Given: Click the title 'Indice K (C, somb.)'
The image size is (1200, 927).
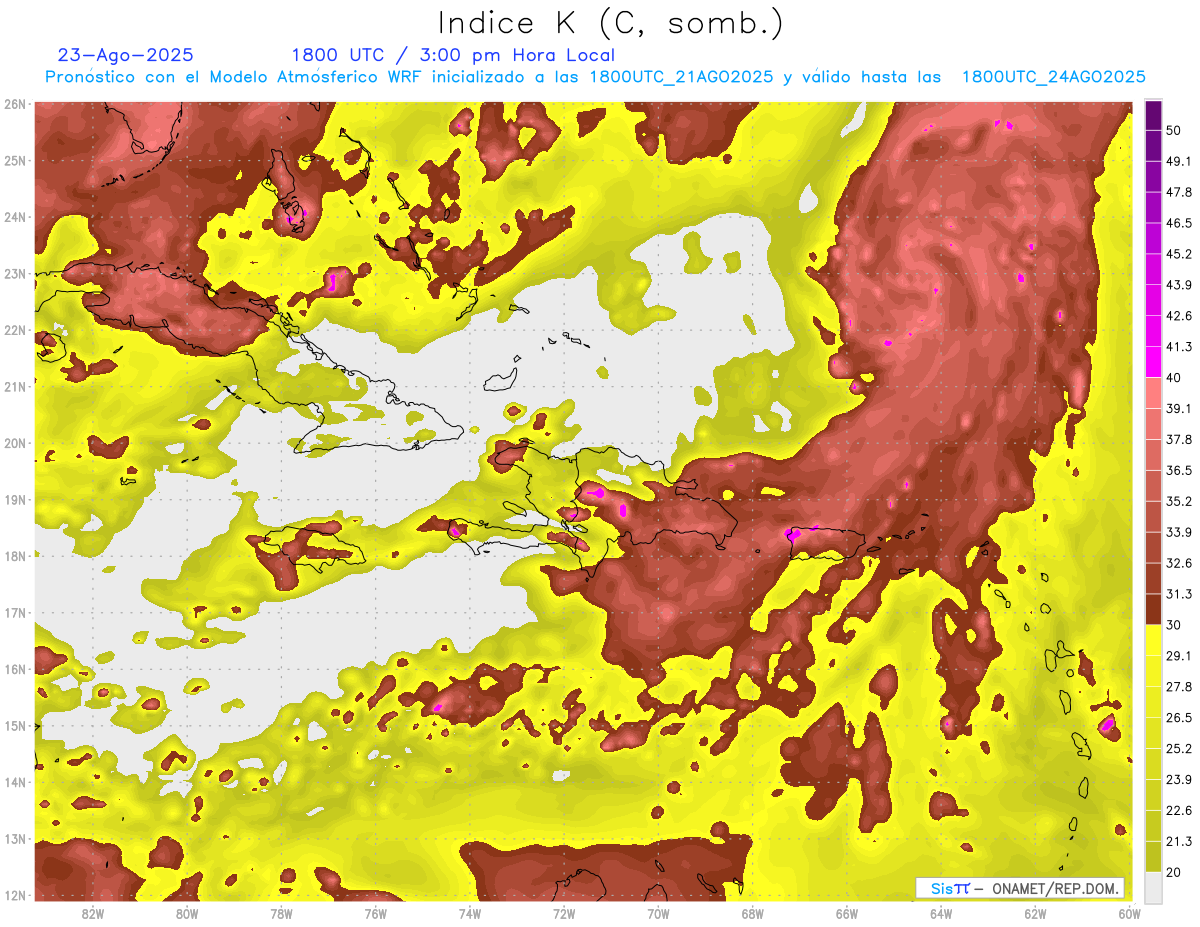Looking at the screenshot, I should pos(612,23).
